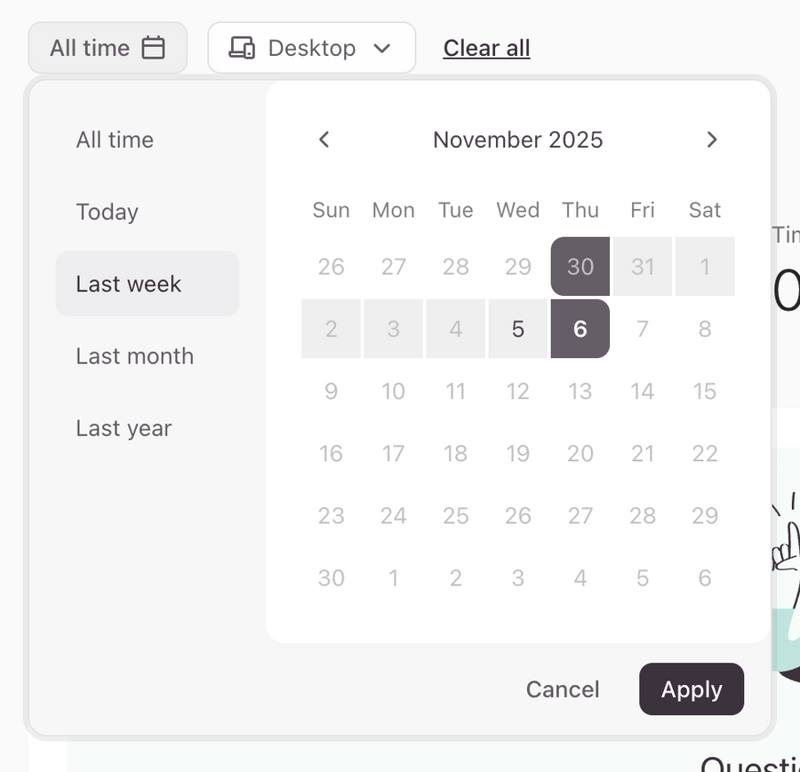Click the Cancel button
The height and width of the screenshot is (772, 800).
coord(562,689)
